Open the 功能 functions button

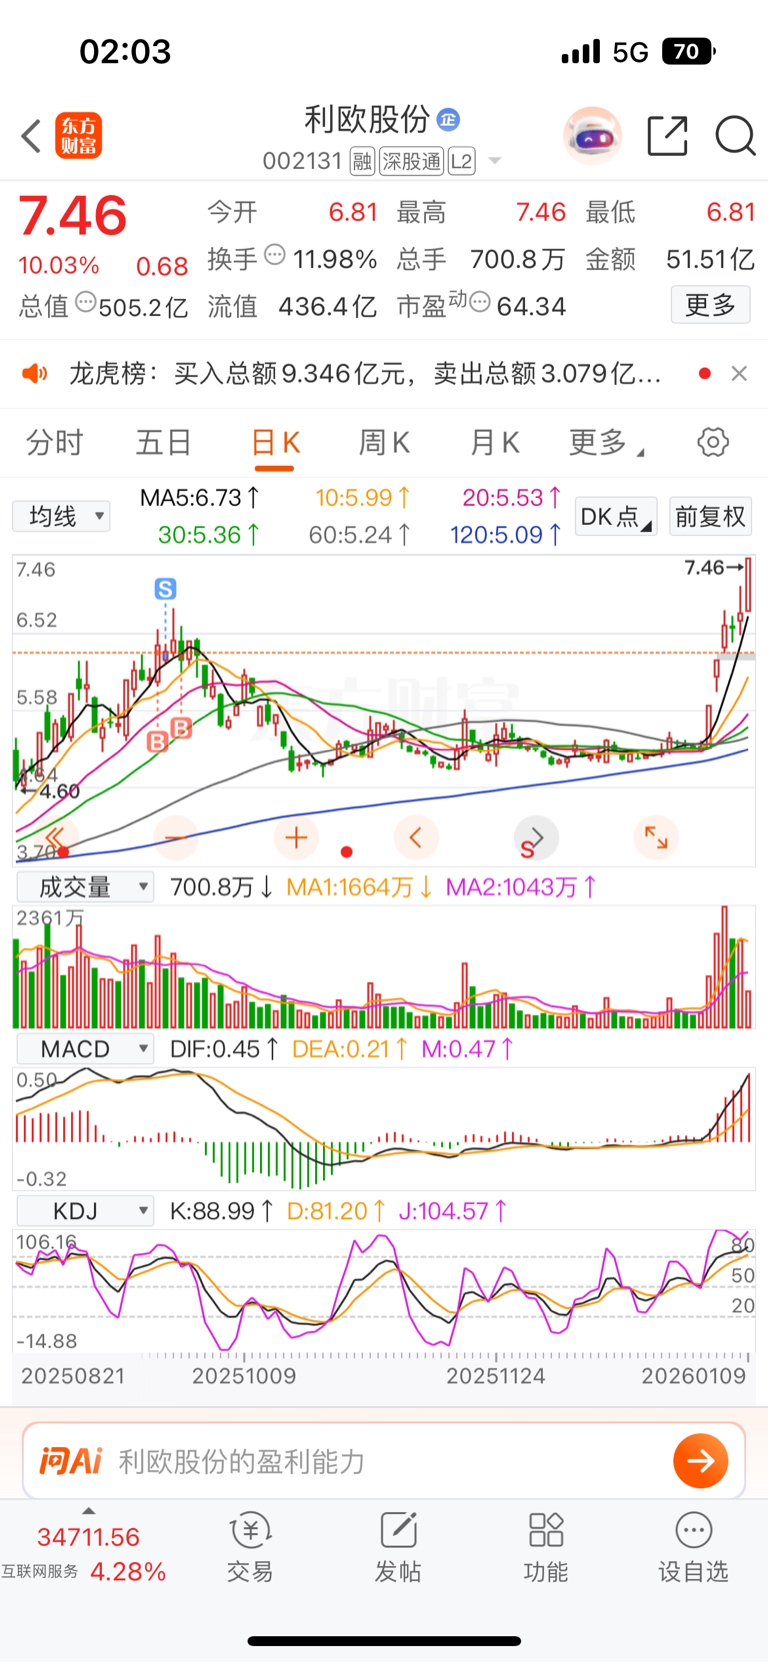[x=546, y=1548]
